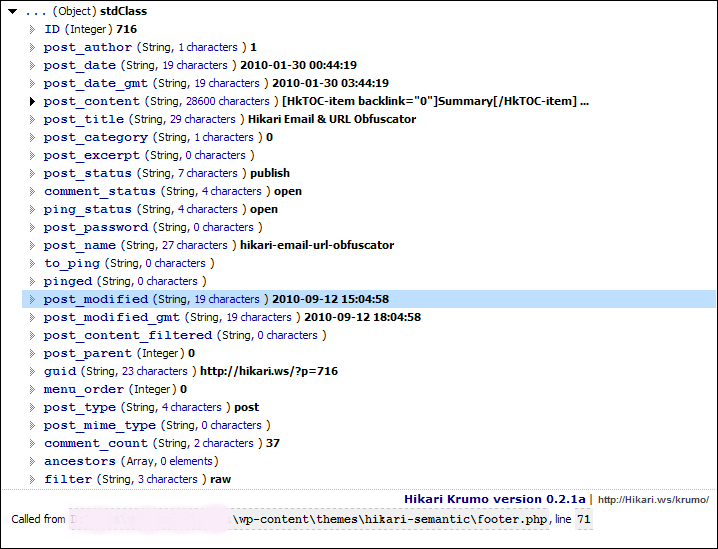Select the post_date property name
This screenshot has height=549, width=718.
click(x=80, y=65)
